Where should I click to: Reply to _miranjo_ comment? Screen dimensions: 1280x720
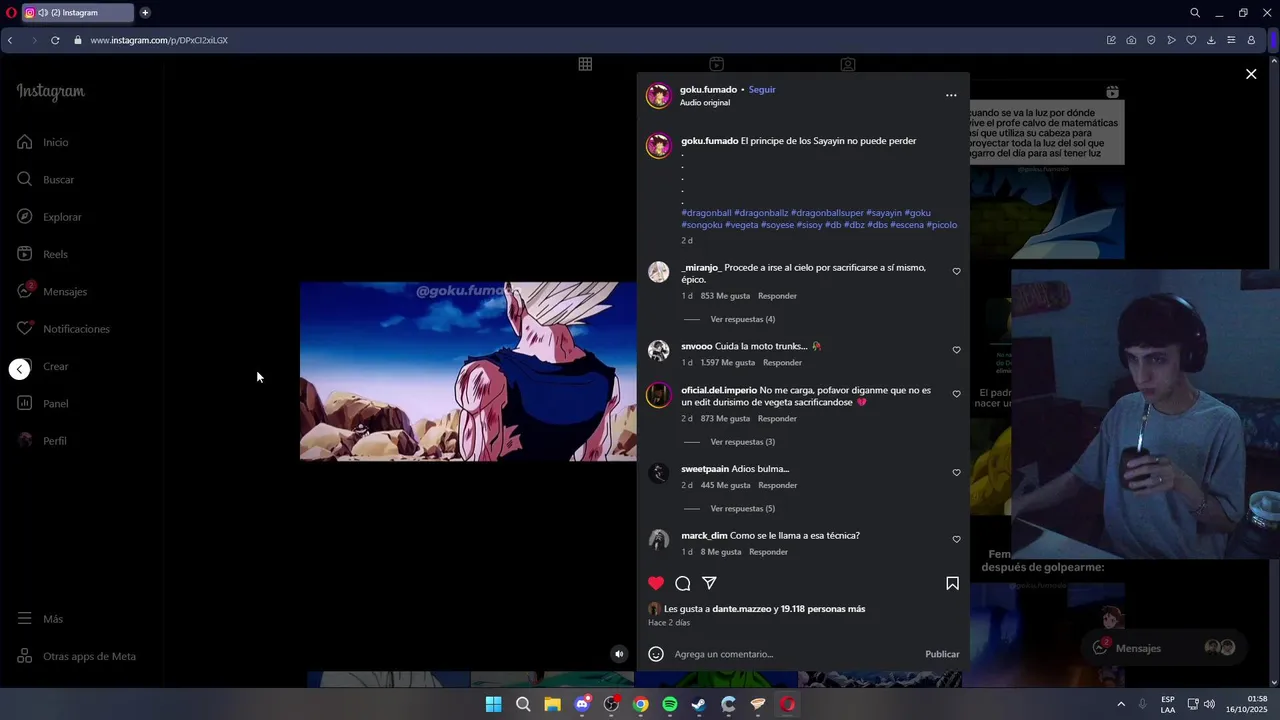tap(777, 296)
